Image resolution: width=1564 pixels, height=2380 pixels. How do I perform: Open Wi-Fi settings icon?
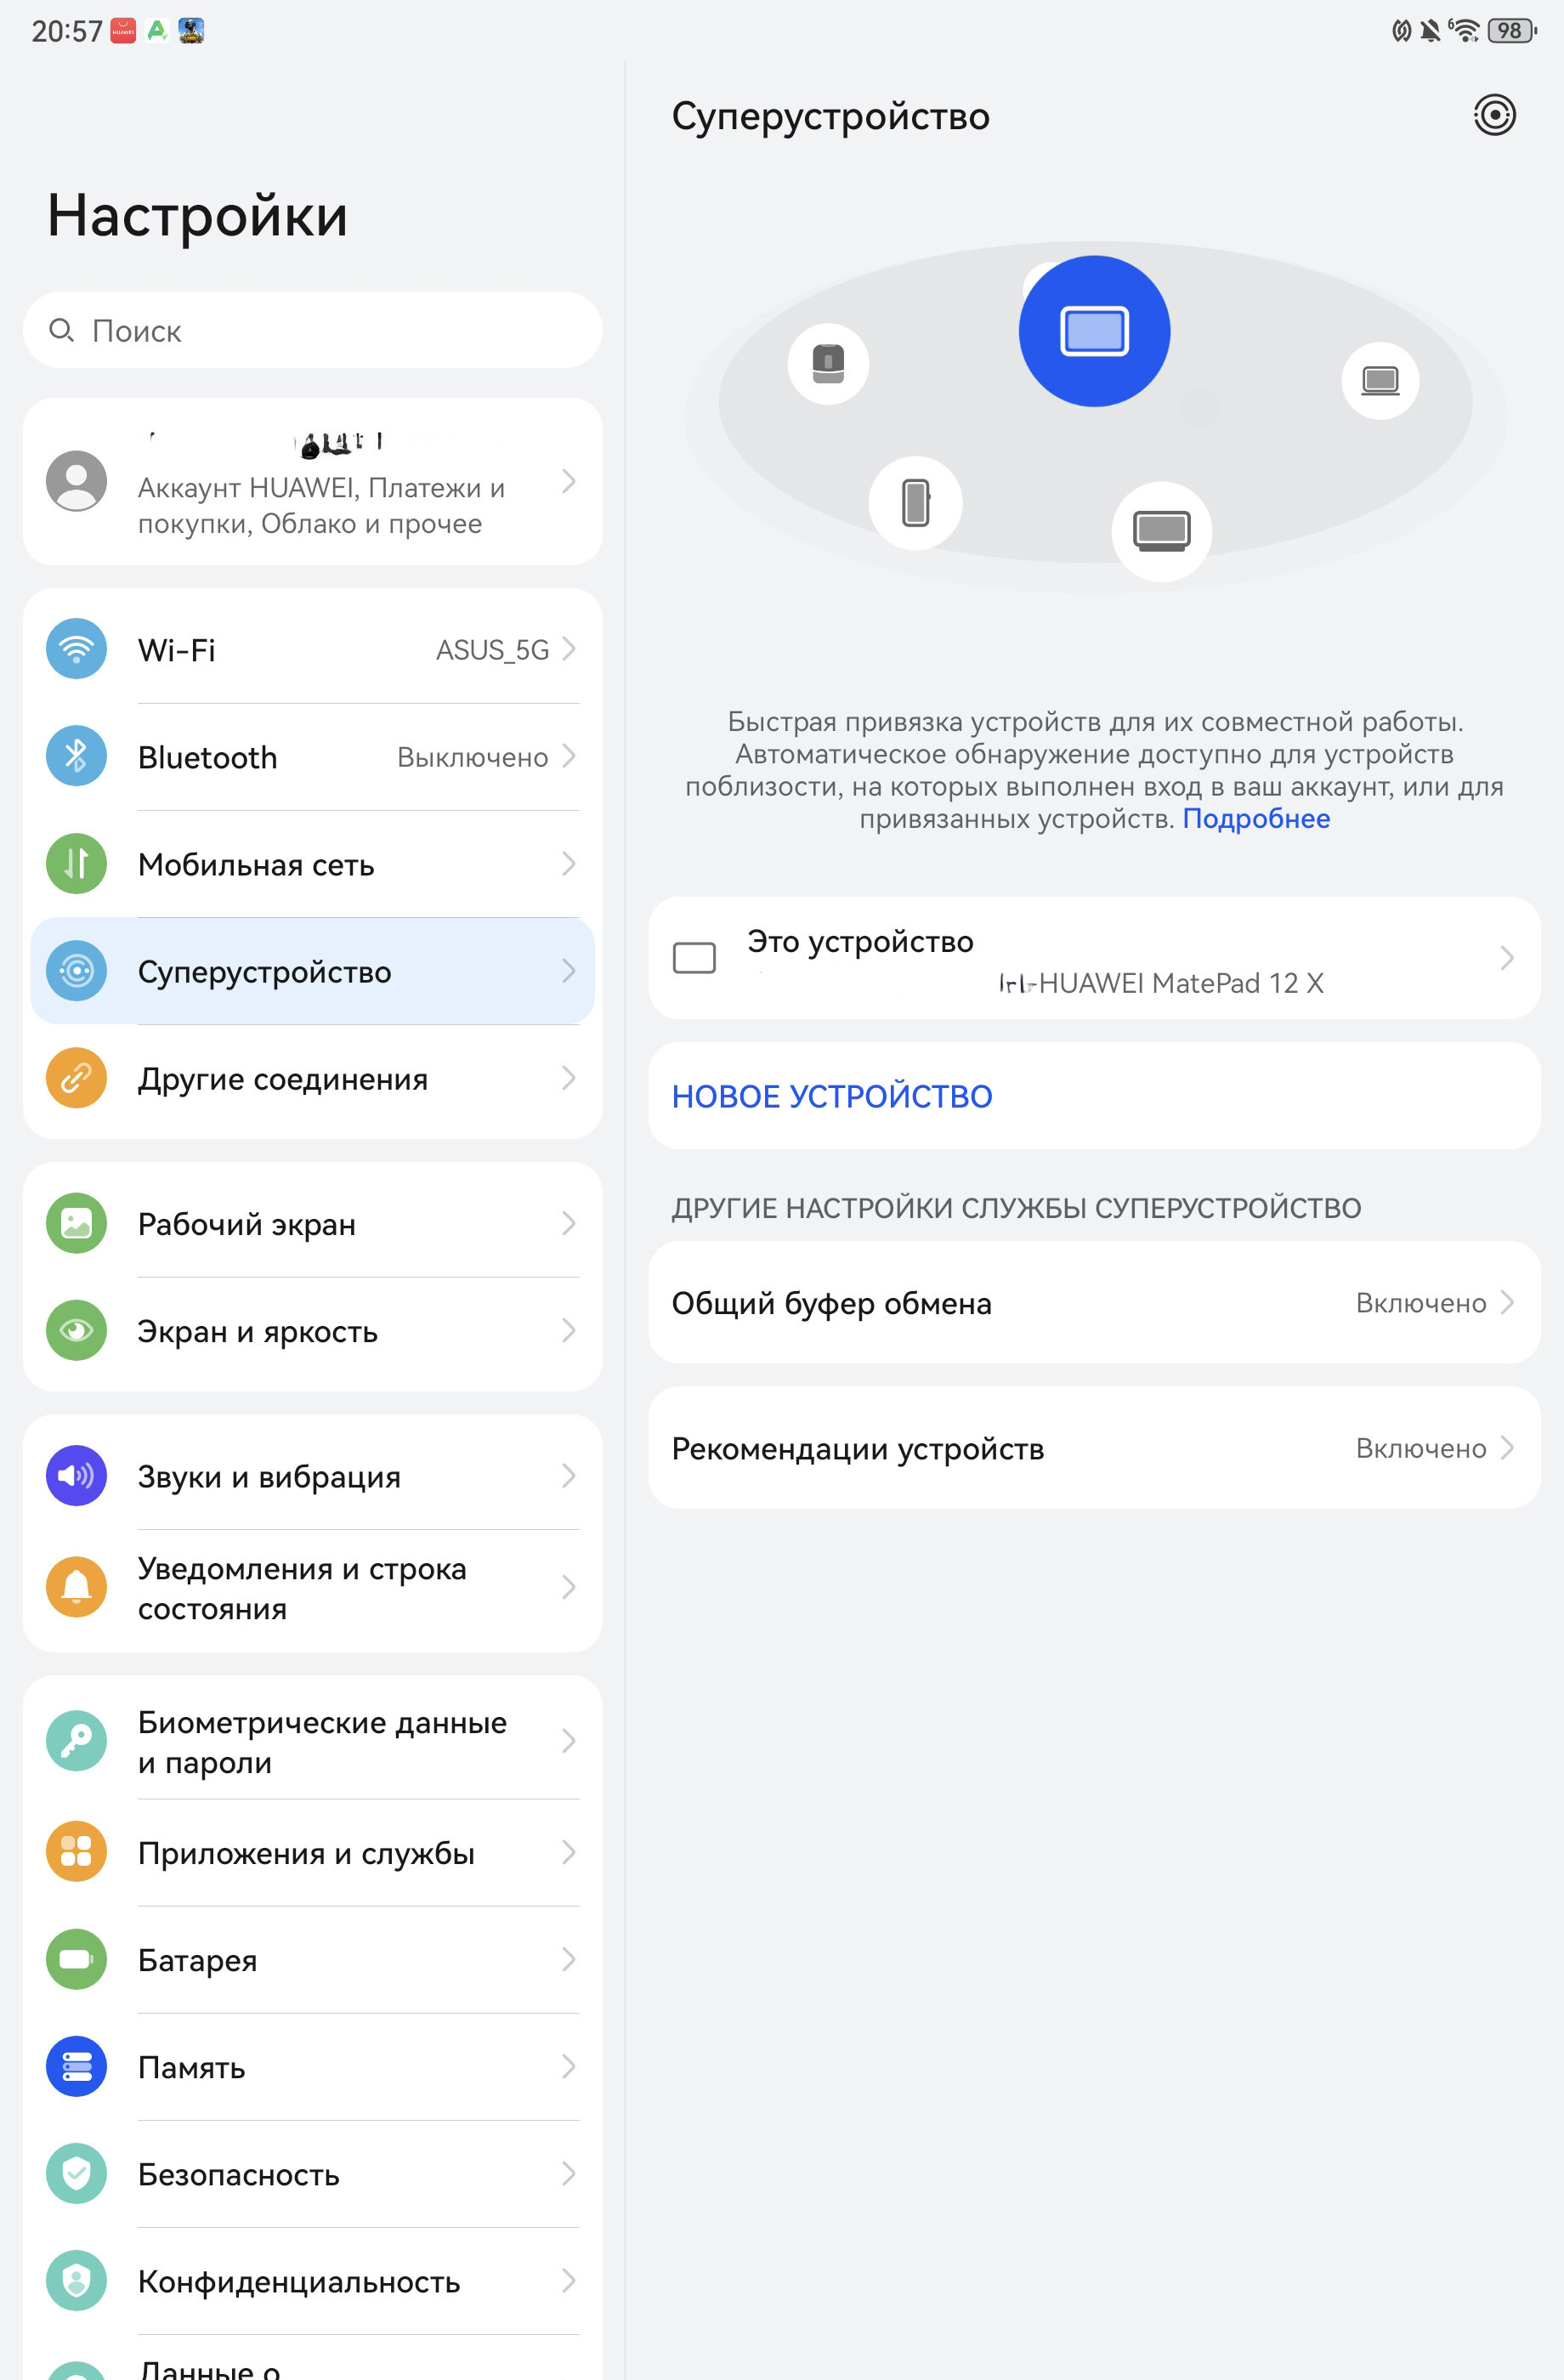coord(77,649)
